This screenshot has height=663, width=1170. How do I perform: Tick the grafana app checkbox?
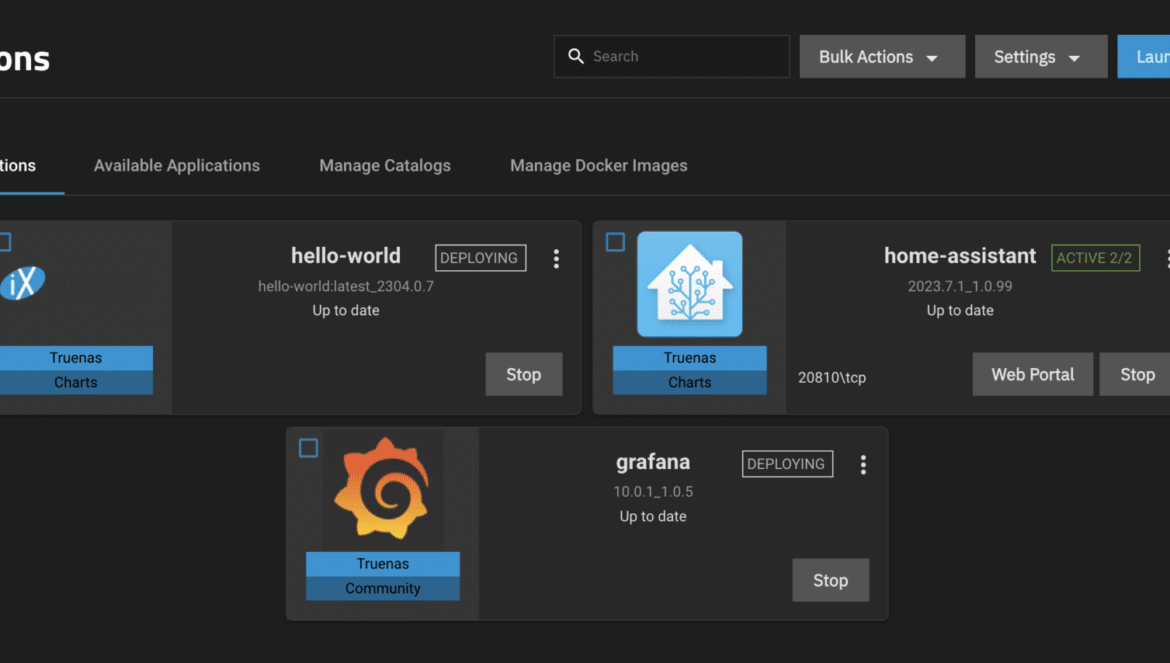pos(308,447)
